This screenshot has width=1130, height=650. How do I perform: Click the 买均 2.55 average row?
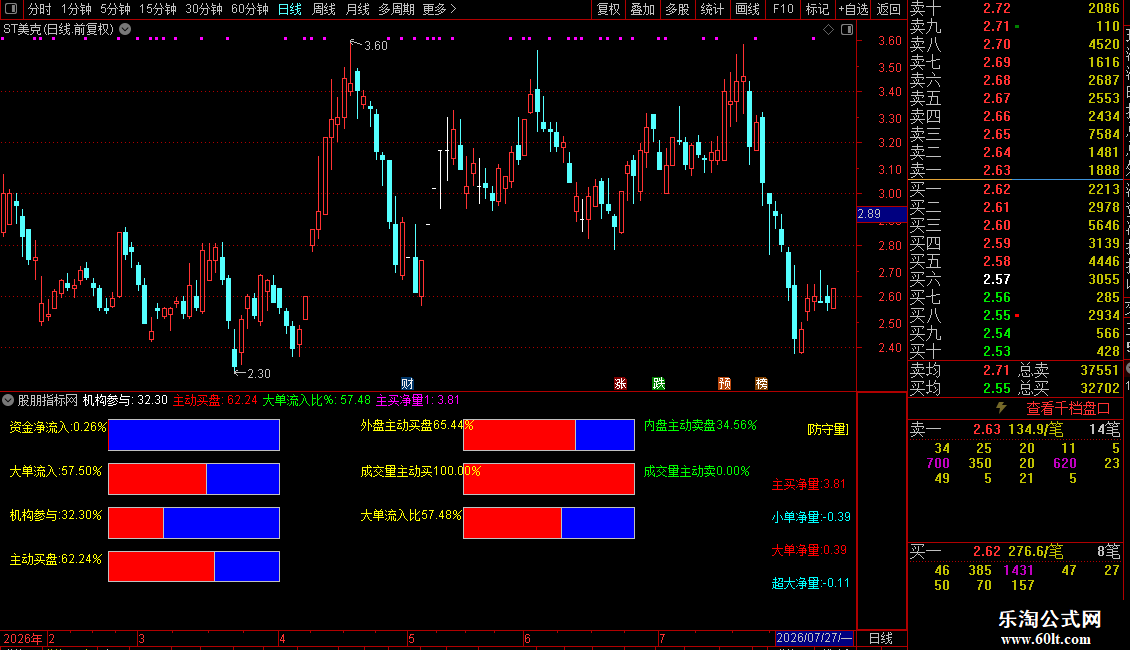pos(960,388)
